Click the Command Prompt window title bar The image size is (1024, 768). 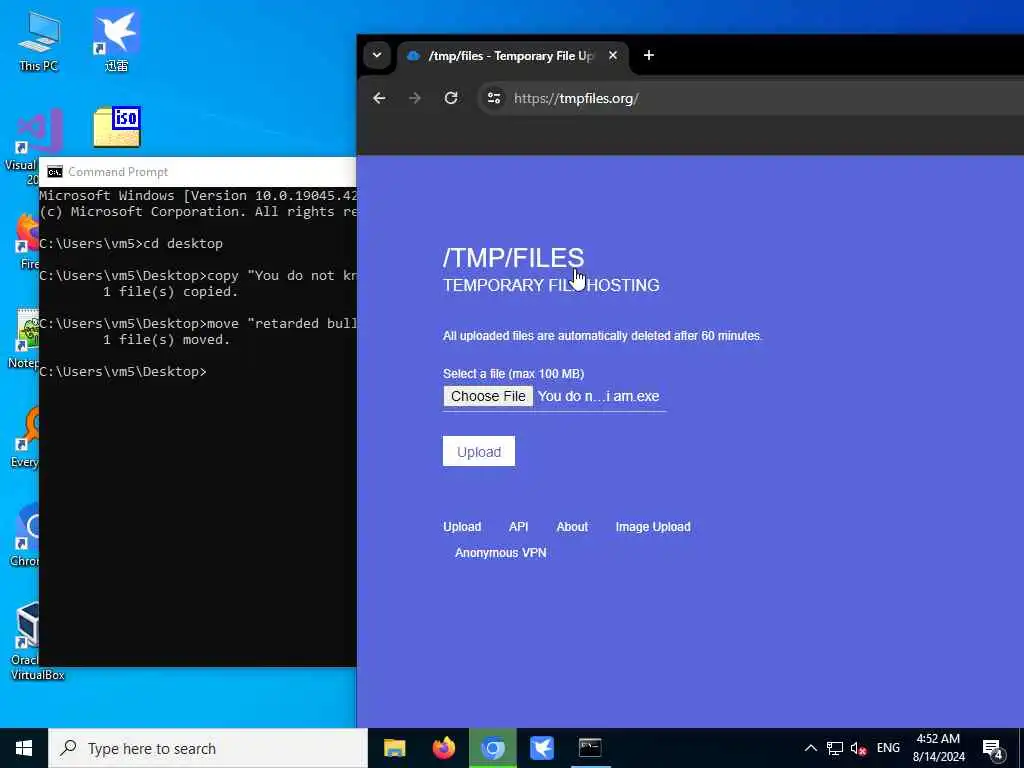(x=198, y=172)
